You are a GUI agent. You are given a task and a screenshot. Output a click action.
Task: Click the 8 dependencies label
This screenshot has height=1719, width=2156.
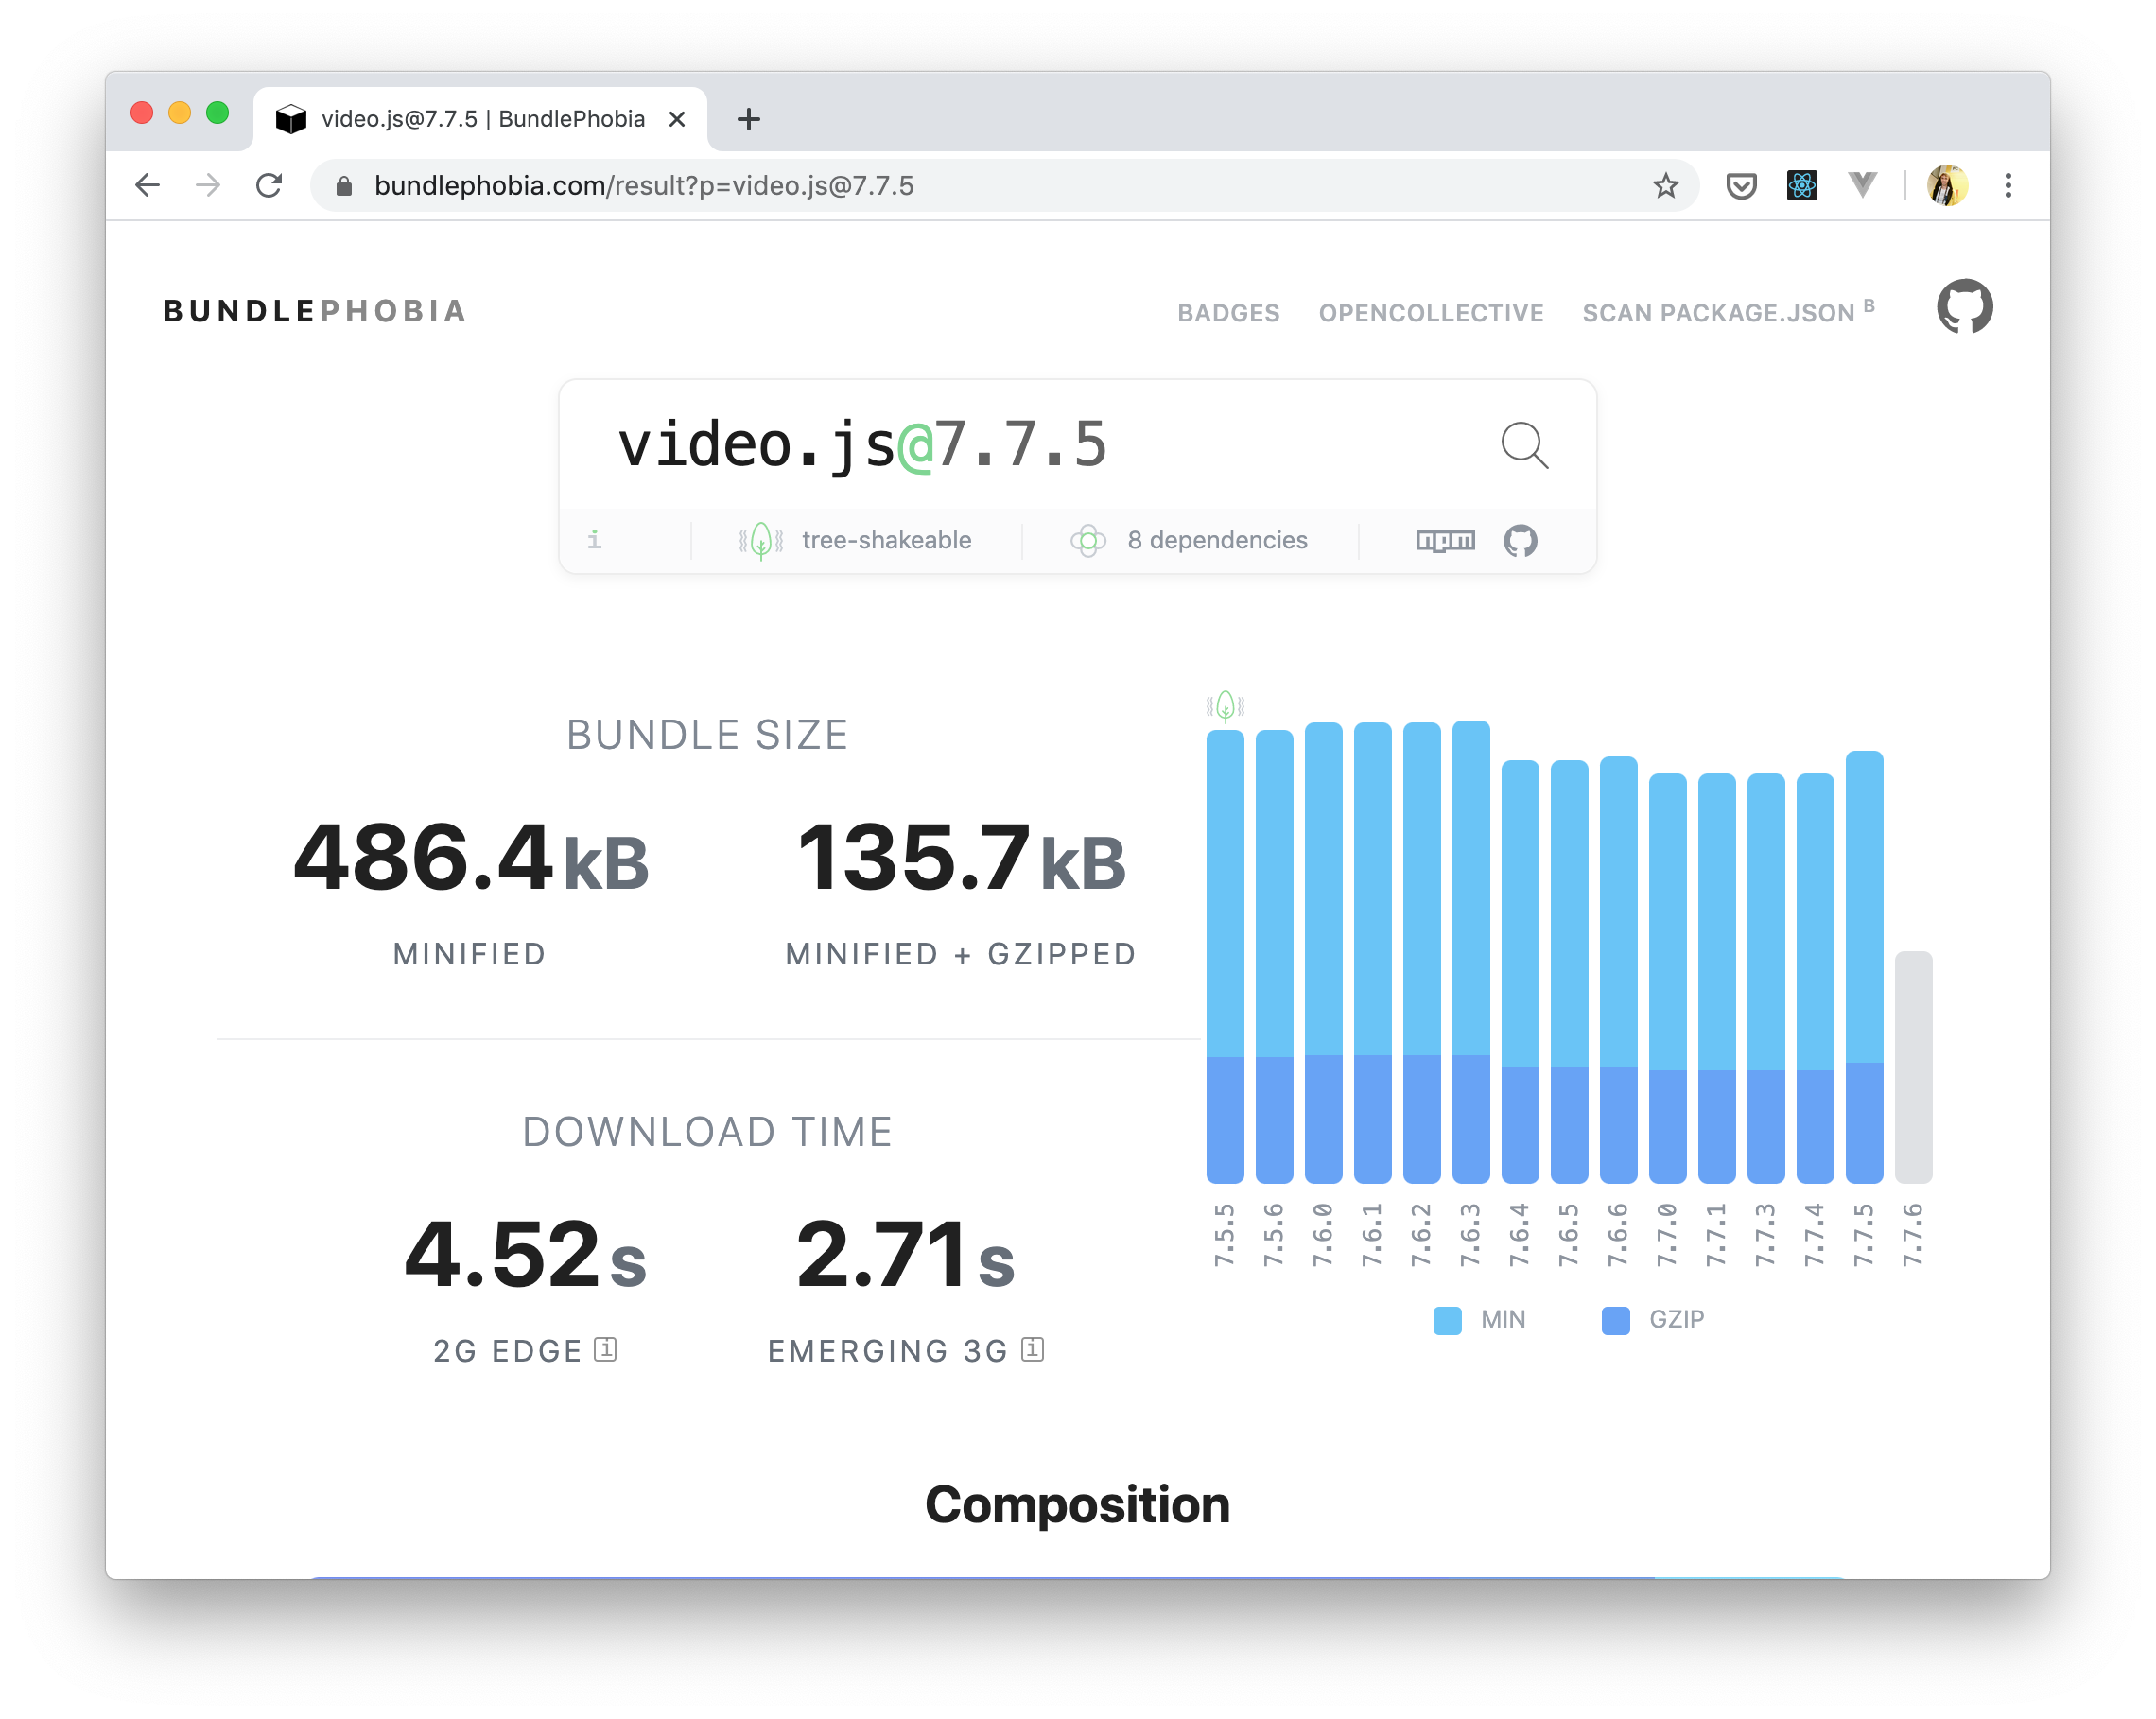(x=1217, y=540)
